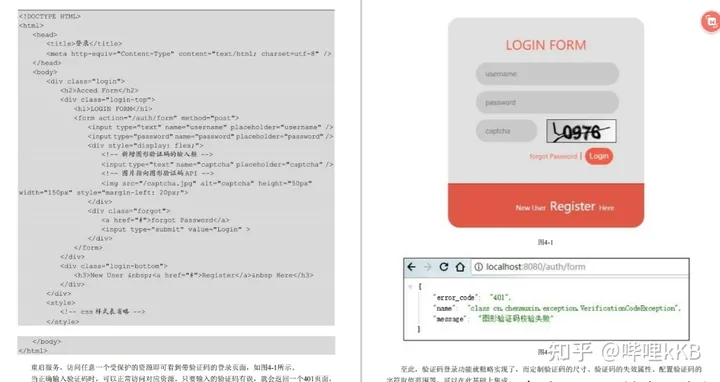Click into the captcha field

pos(506,131)
